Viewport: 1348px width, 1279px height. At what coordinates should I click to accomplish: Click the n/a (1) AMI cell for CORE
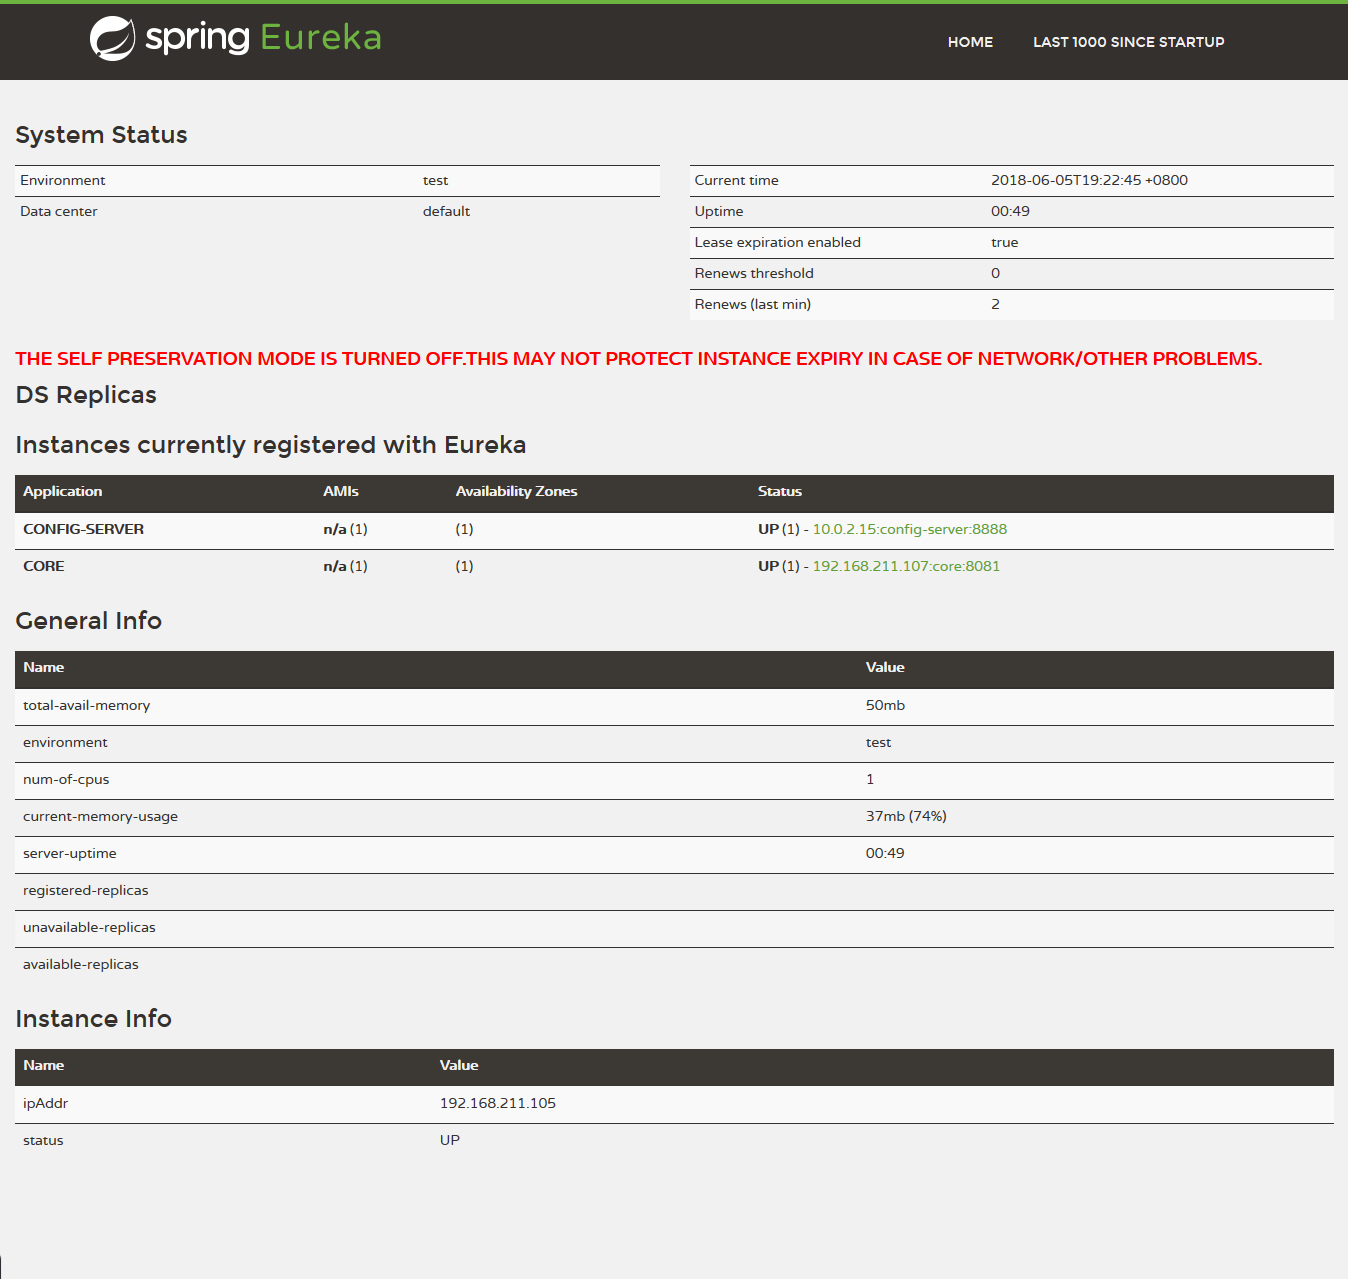[345, 566]
